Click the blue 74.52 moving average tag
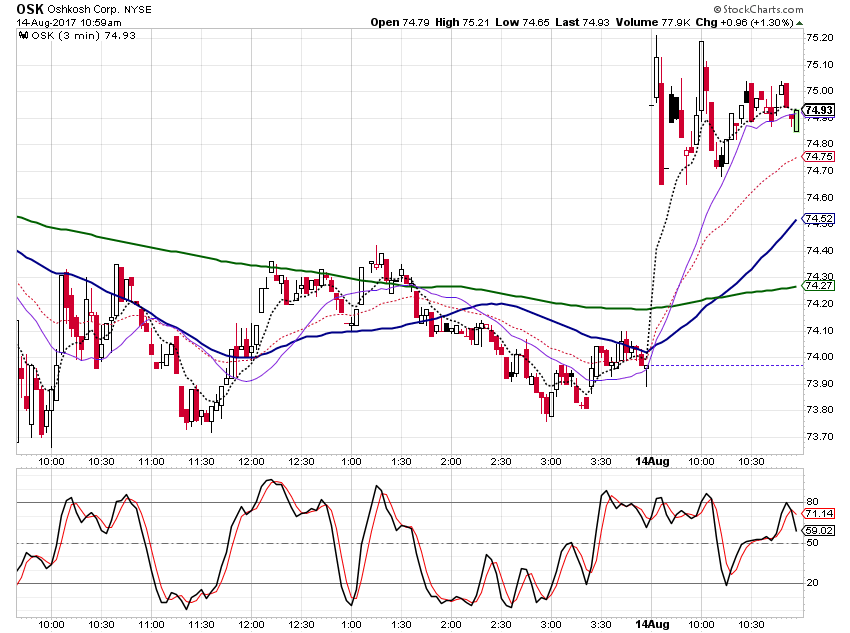 (x=819, y=219)
